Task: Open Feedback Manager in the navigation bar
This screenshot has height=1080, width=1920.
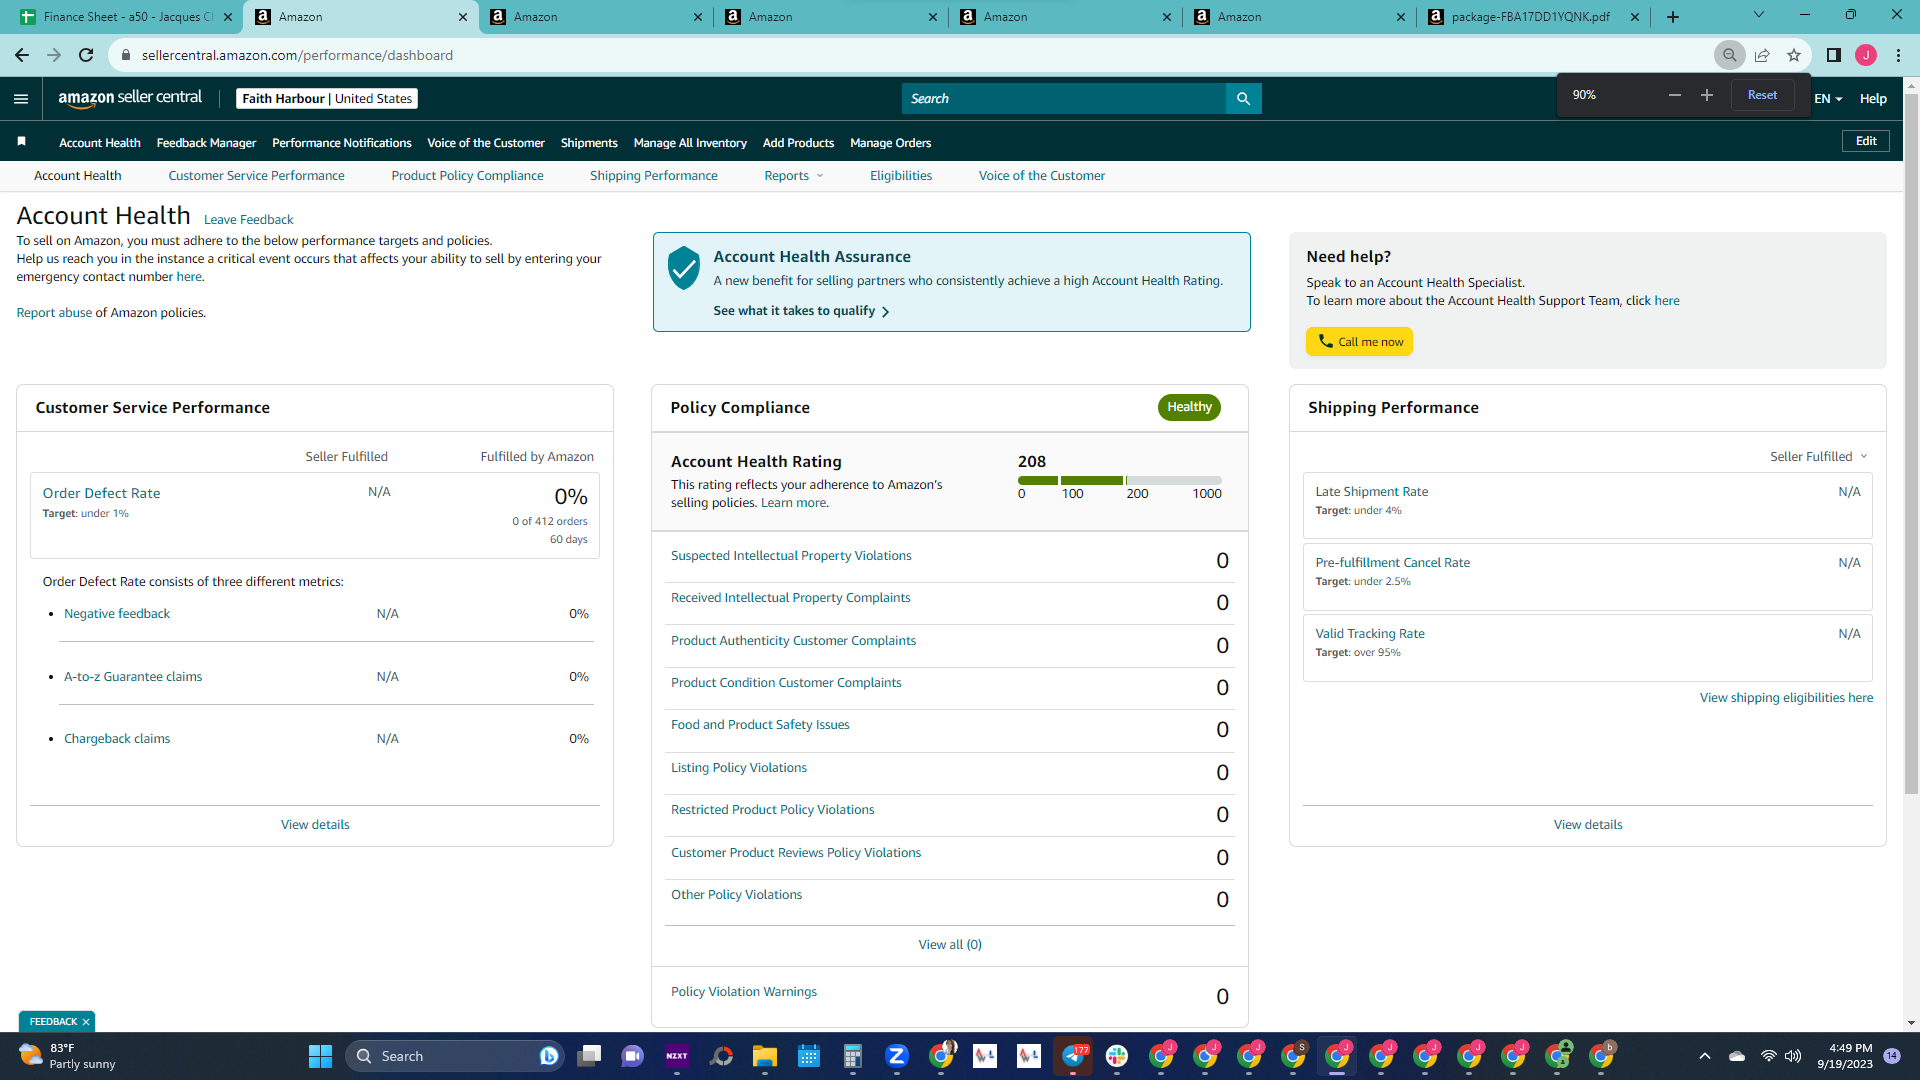Action: pos(206,143)
